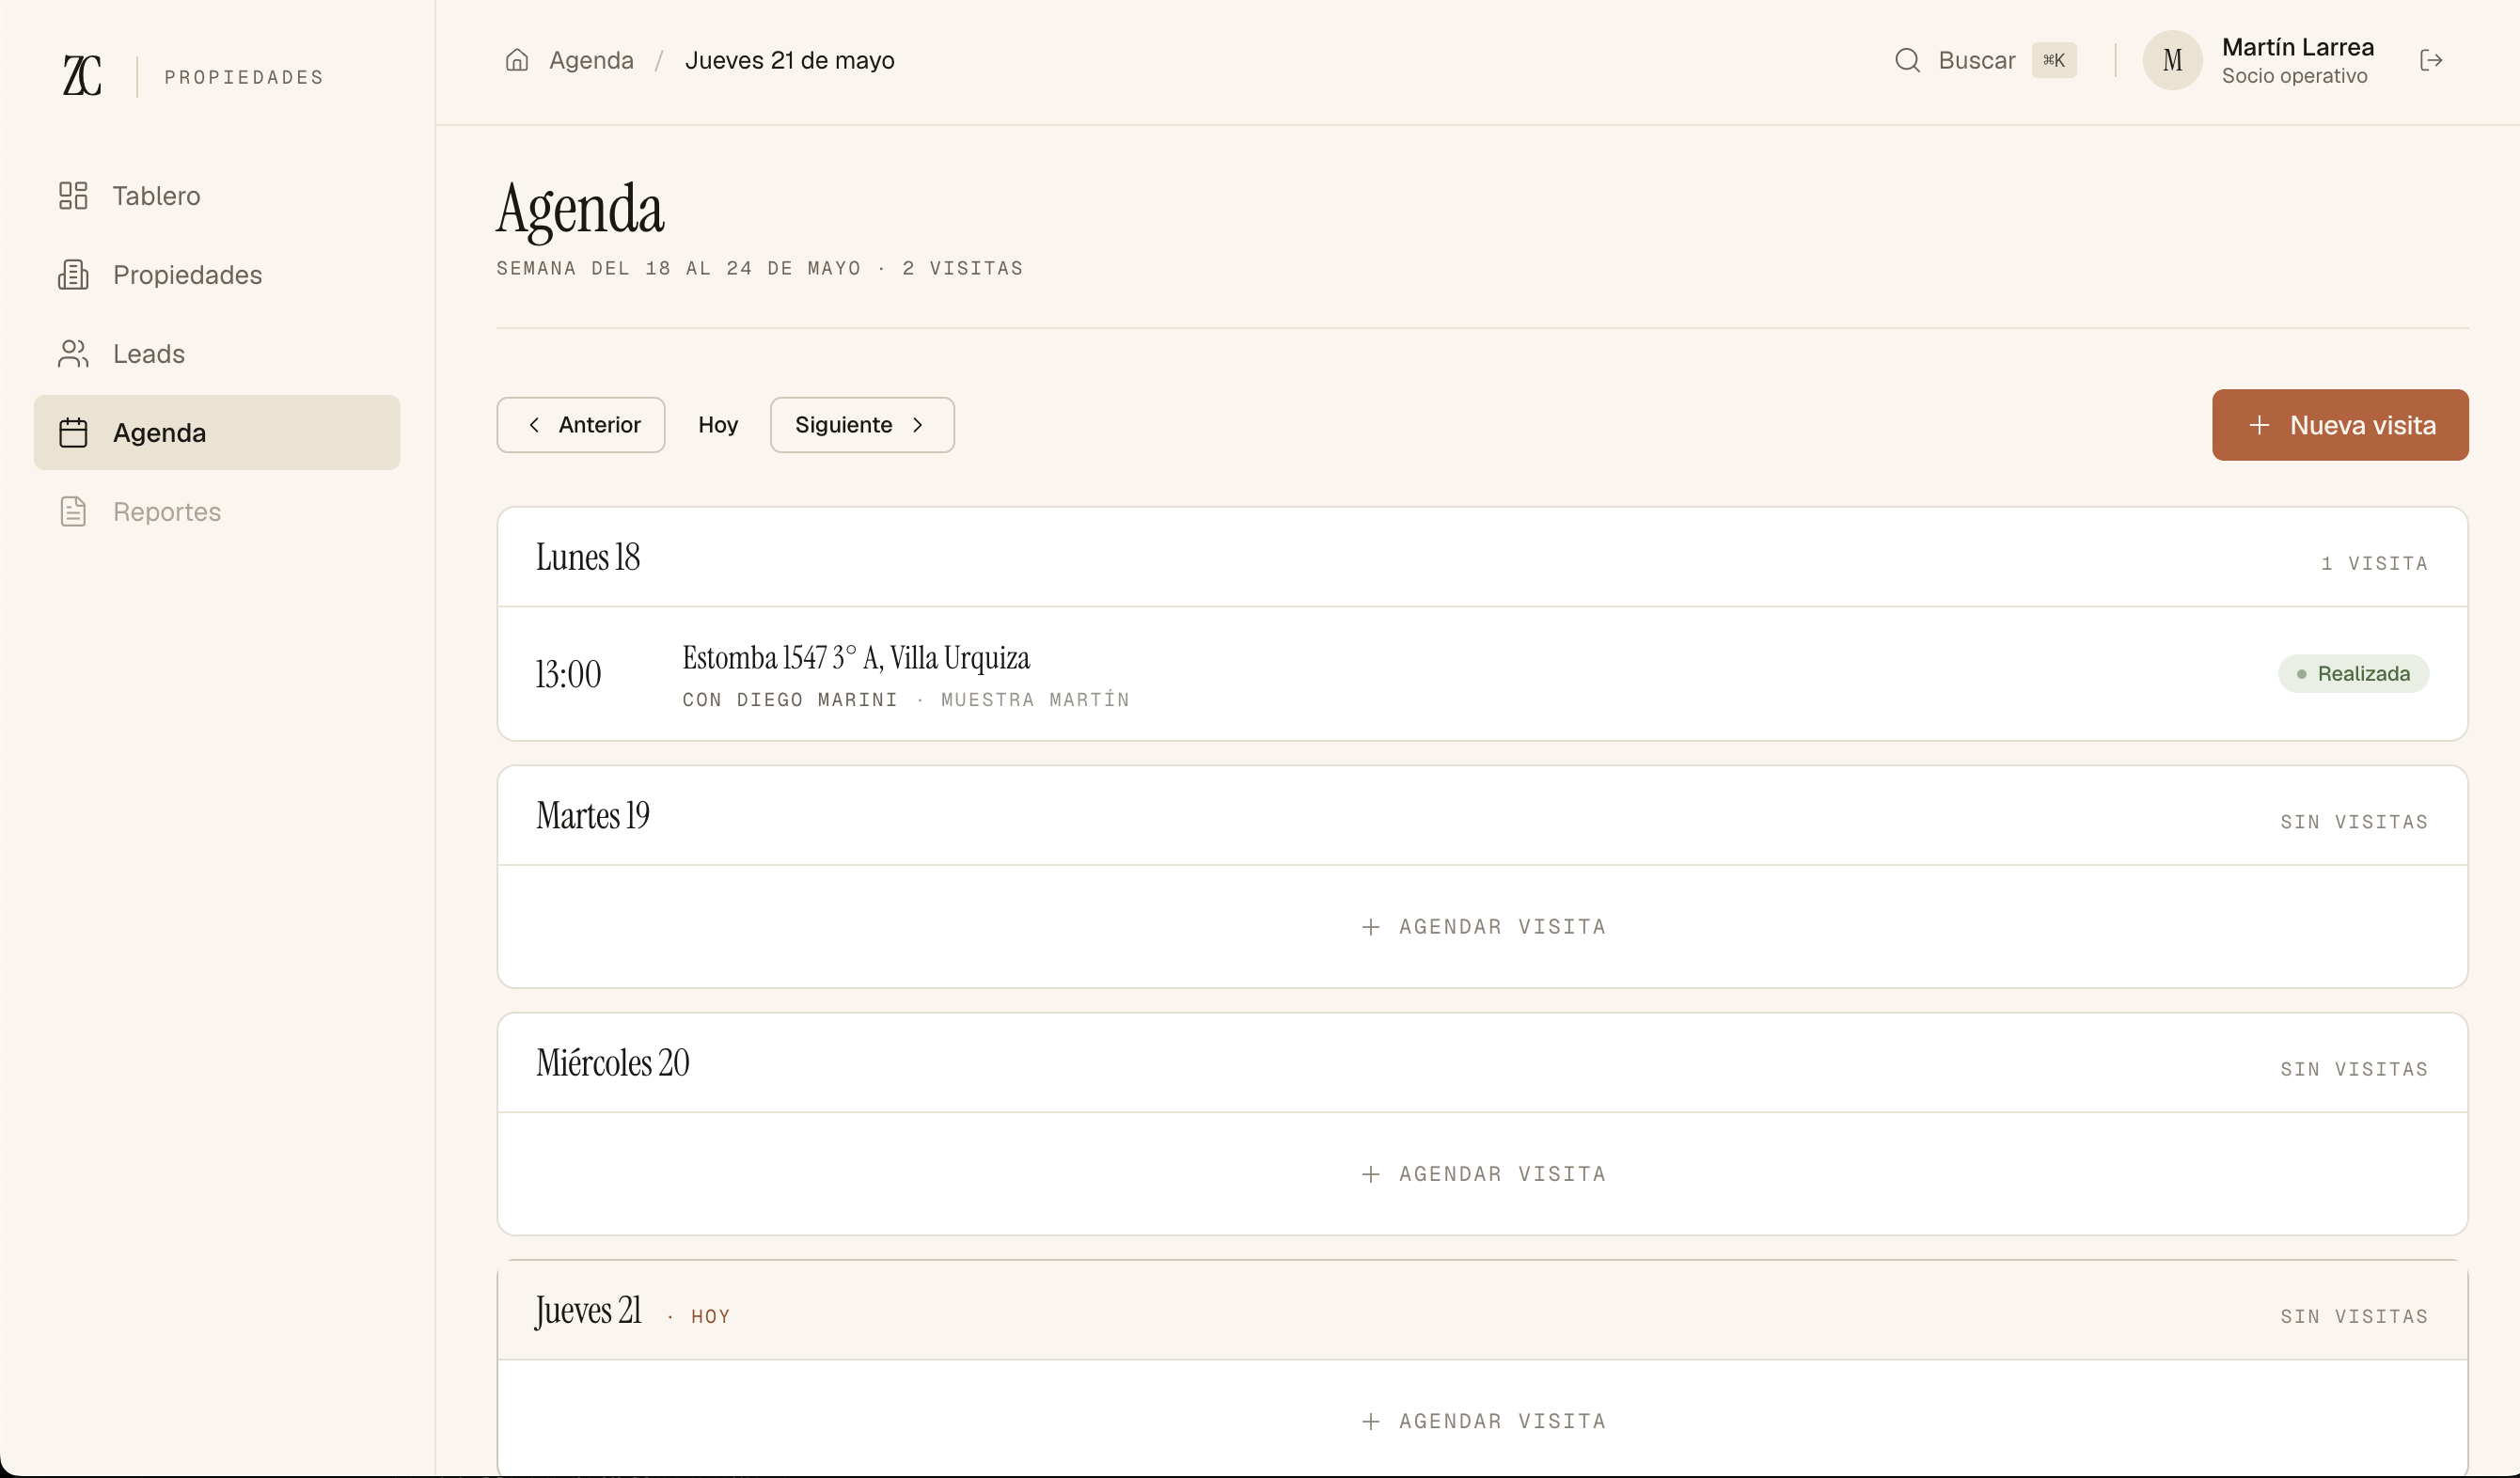The image size is (2520, 1478).
Task: Open Reportes in the sidebar
Action: (217, 511)
